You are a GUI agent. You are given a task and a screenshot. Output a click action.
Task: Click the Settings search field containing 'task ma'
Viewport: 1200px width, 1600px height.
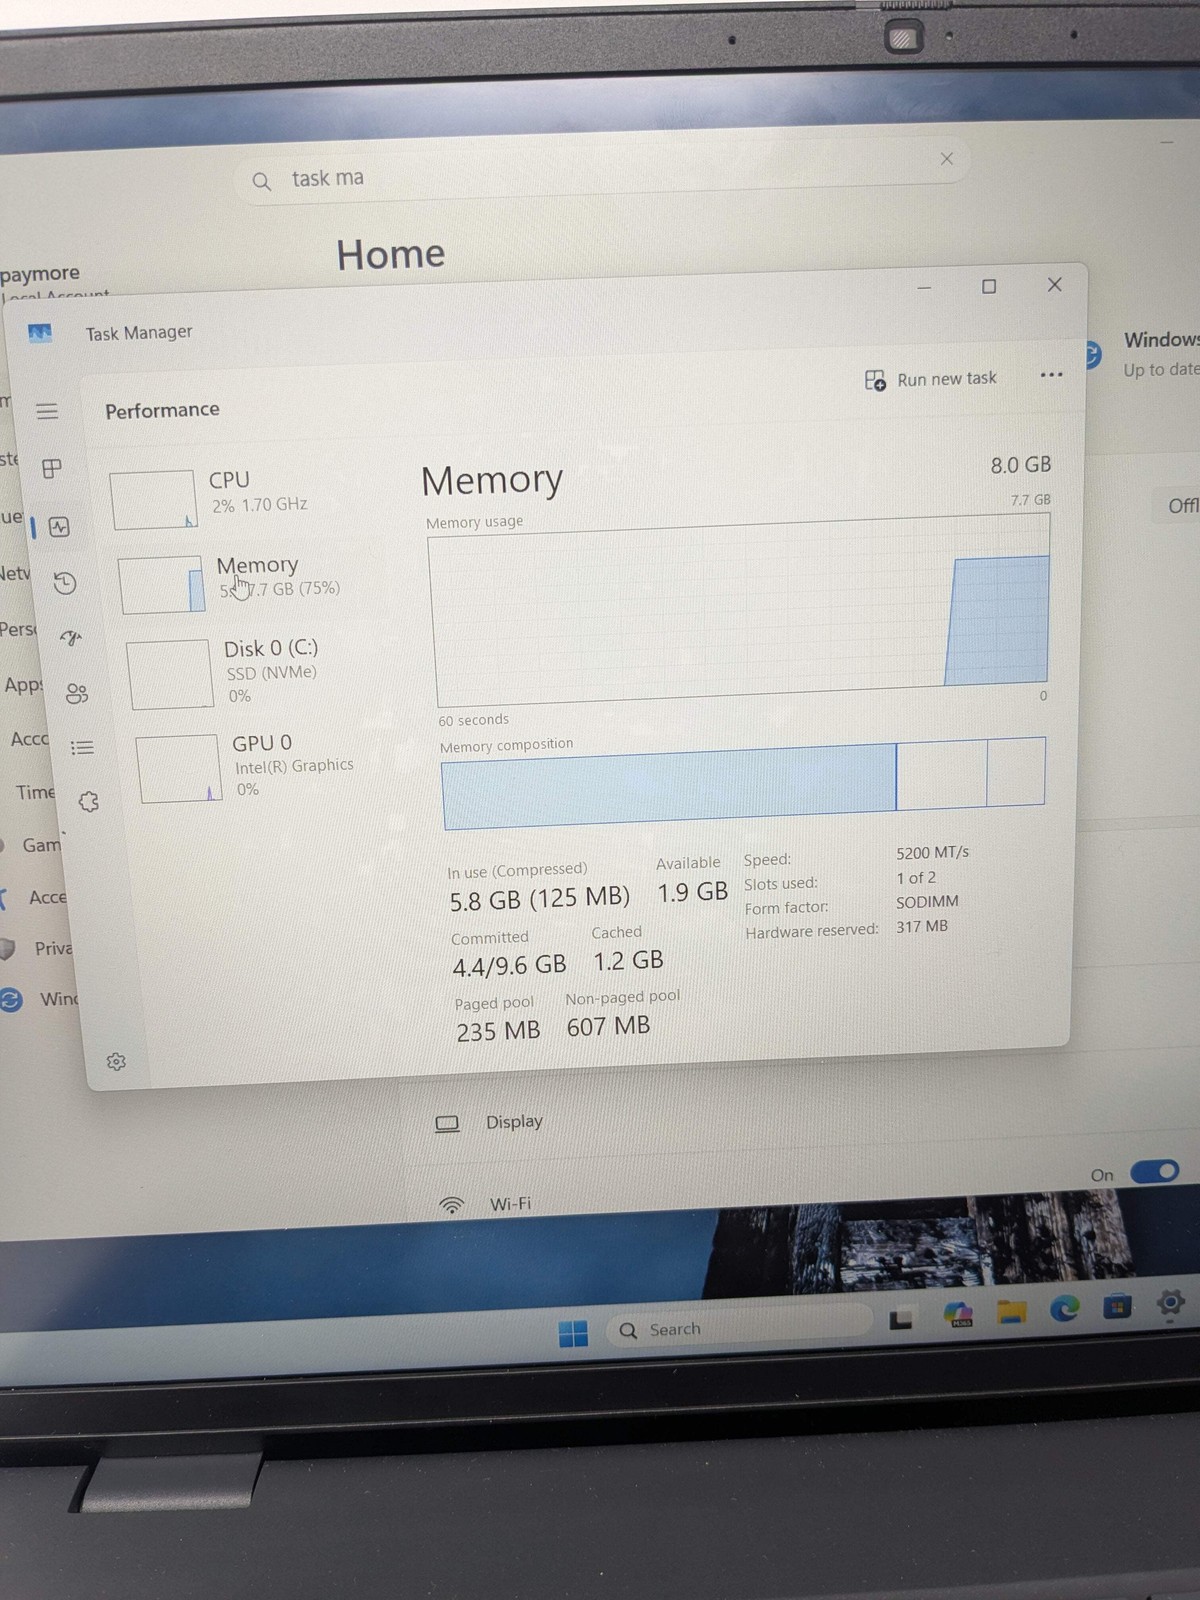pos(602,170)
